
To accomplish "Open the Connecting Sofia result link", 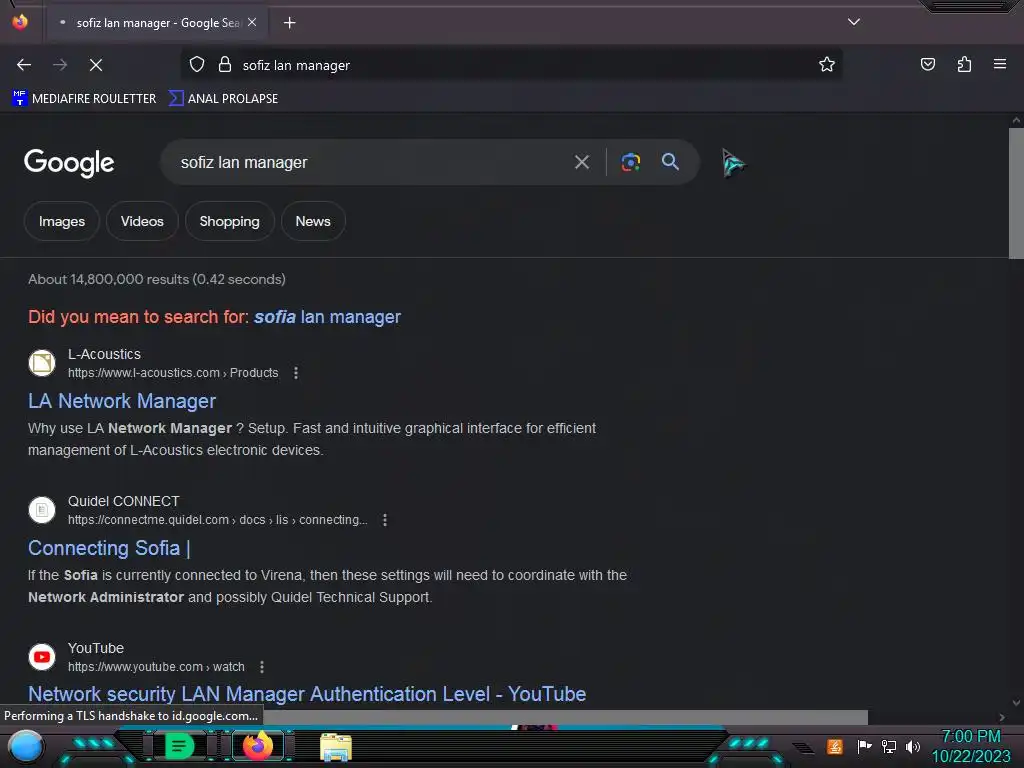I will click(109, 548).
